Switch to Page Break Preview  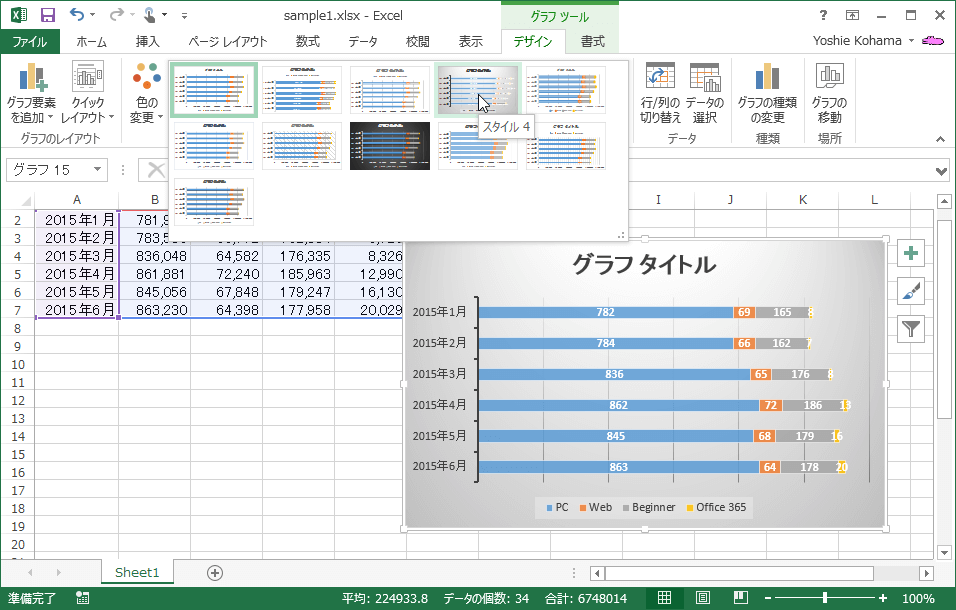coord(741,598)
